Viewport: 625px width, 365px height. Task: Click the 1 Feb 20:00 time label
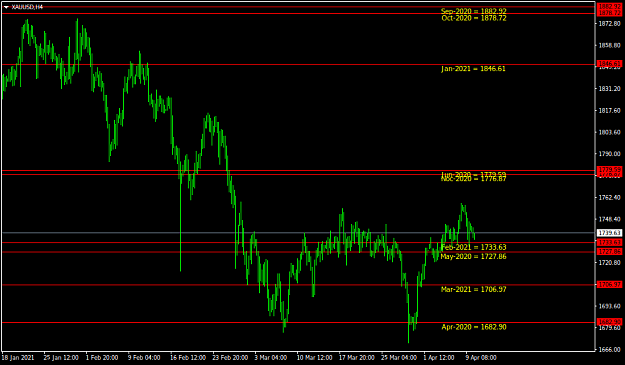pyautogui.click(x=102, y=357)
